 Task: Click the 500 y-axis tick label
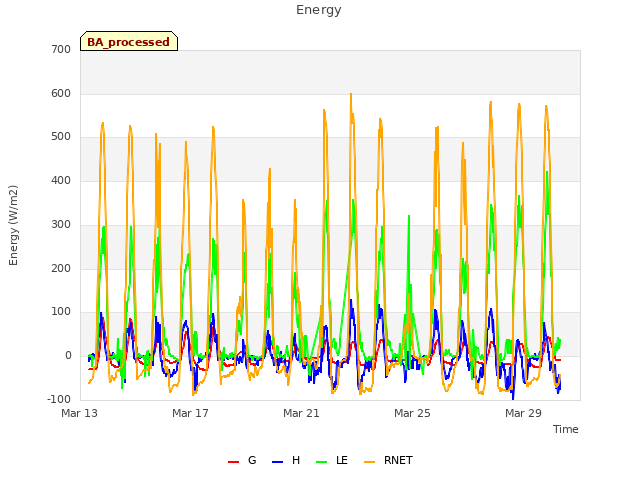point(61,137)
